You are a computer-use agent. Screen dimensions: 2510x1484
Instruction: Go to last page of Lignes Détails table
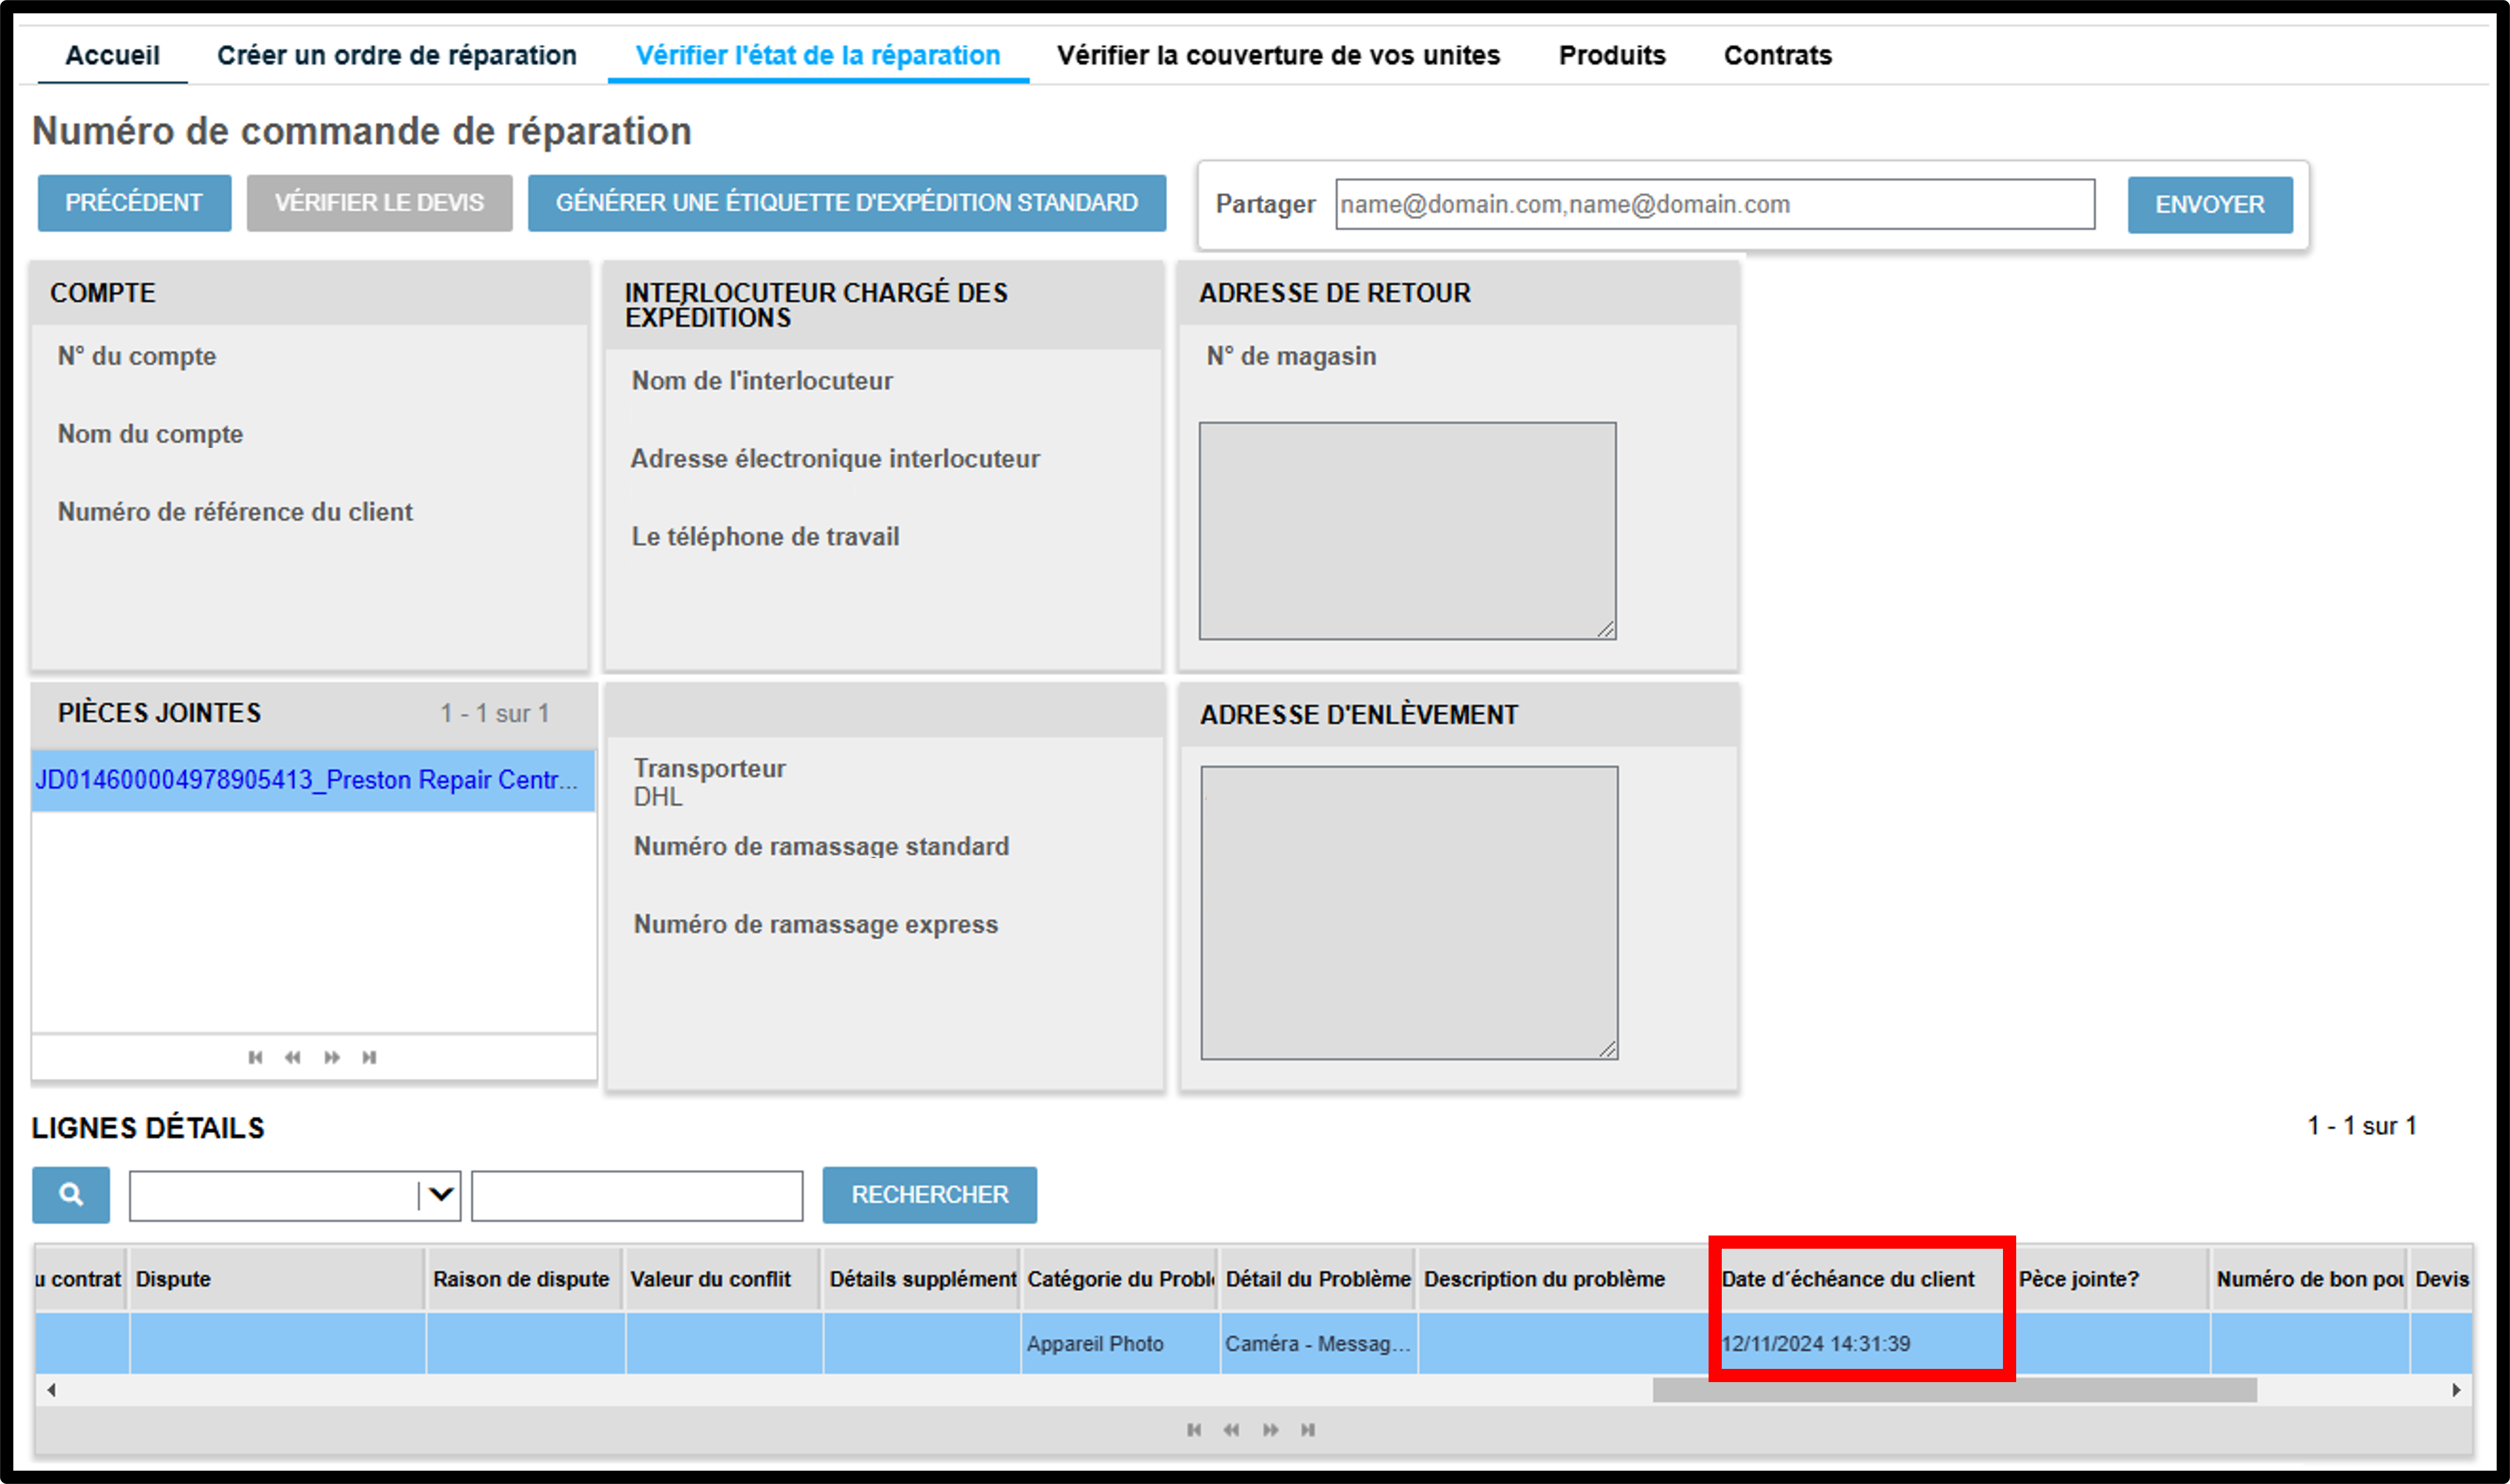1307,1430
